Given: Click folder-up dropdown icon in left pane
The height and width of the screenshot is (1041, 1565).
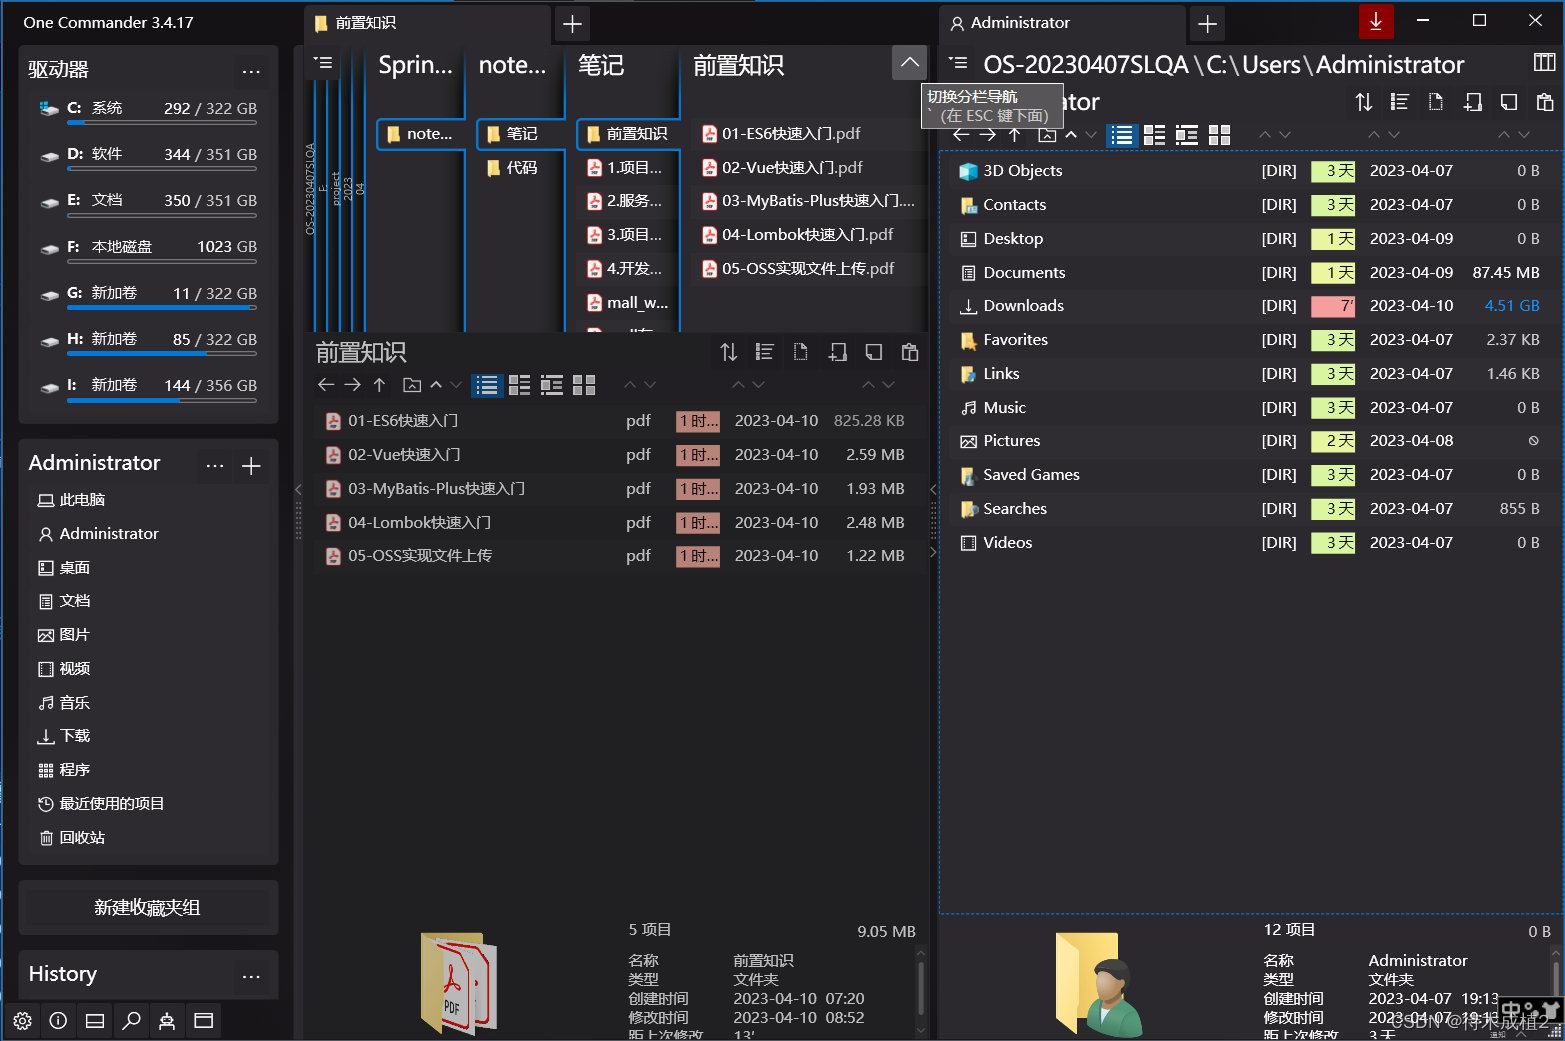Looking at the screenshot, I should [412, 385].
